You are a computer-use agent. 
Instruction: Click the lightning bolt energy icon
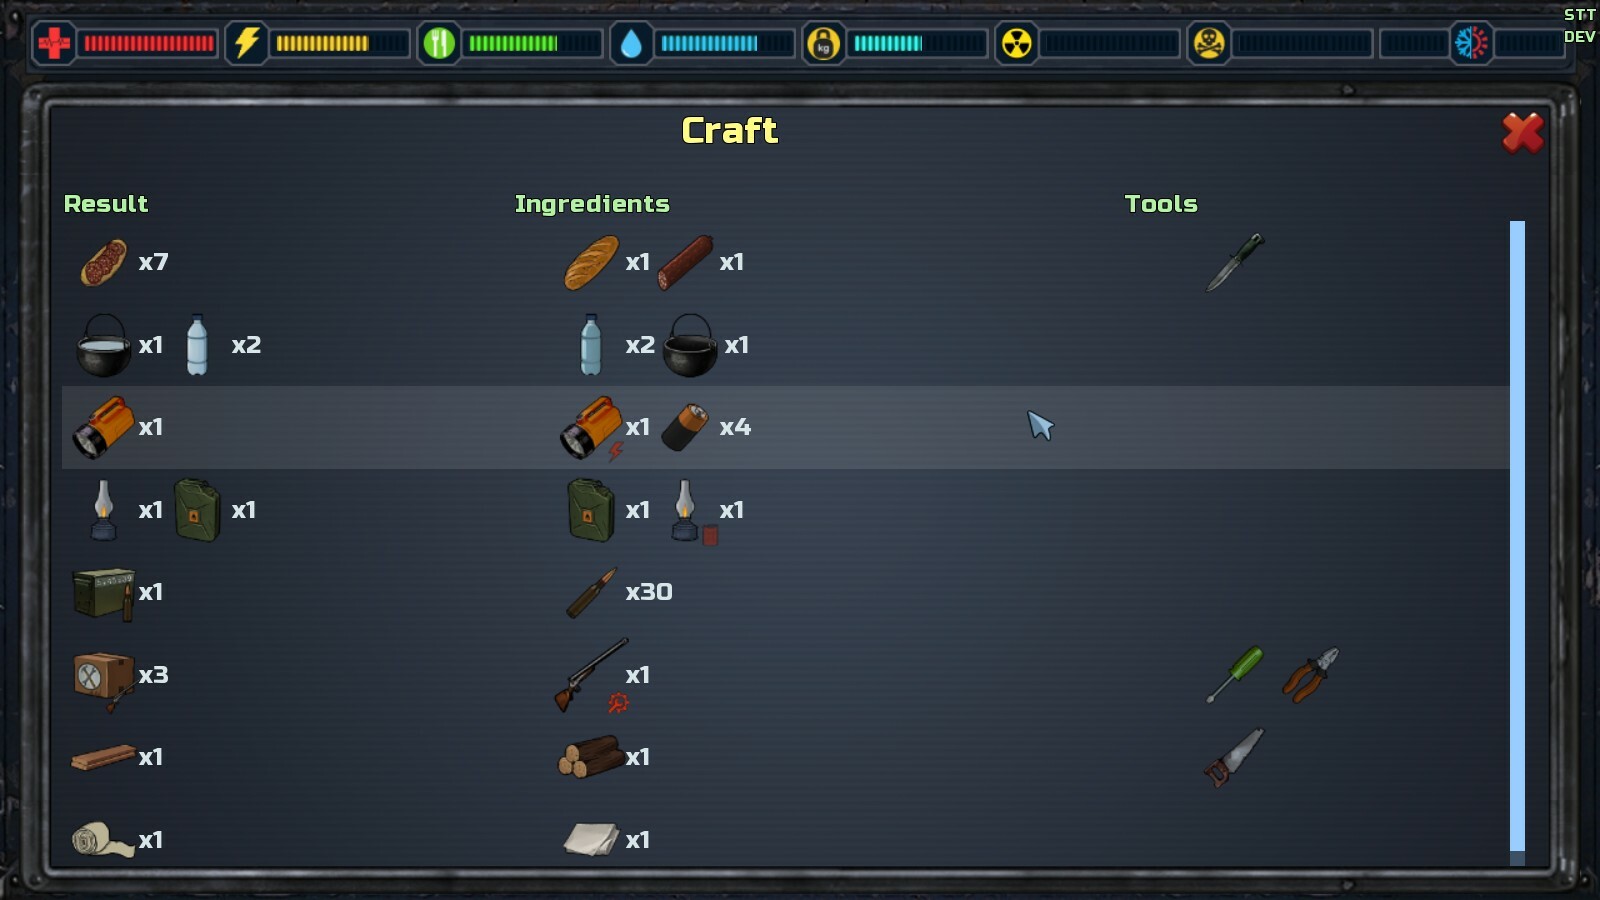(x=246, y=43)
